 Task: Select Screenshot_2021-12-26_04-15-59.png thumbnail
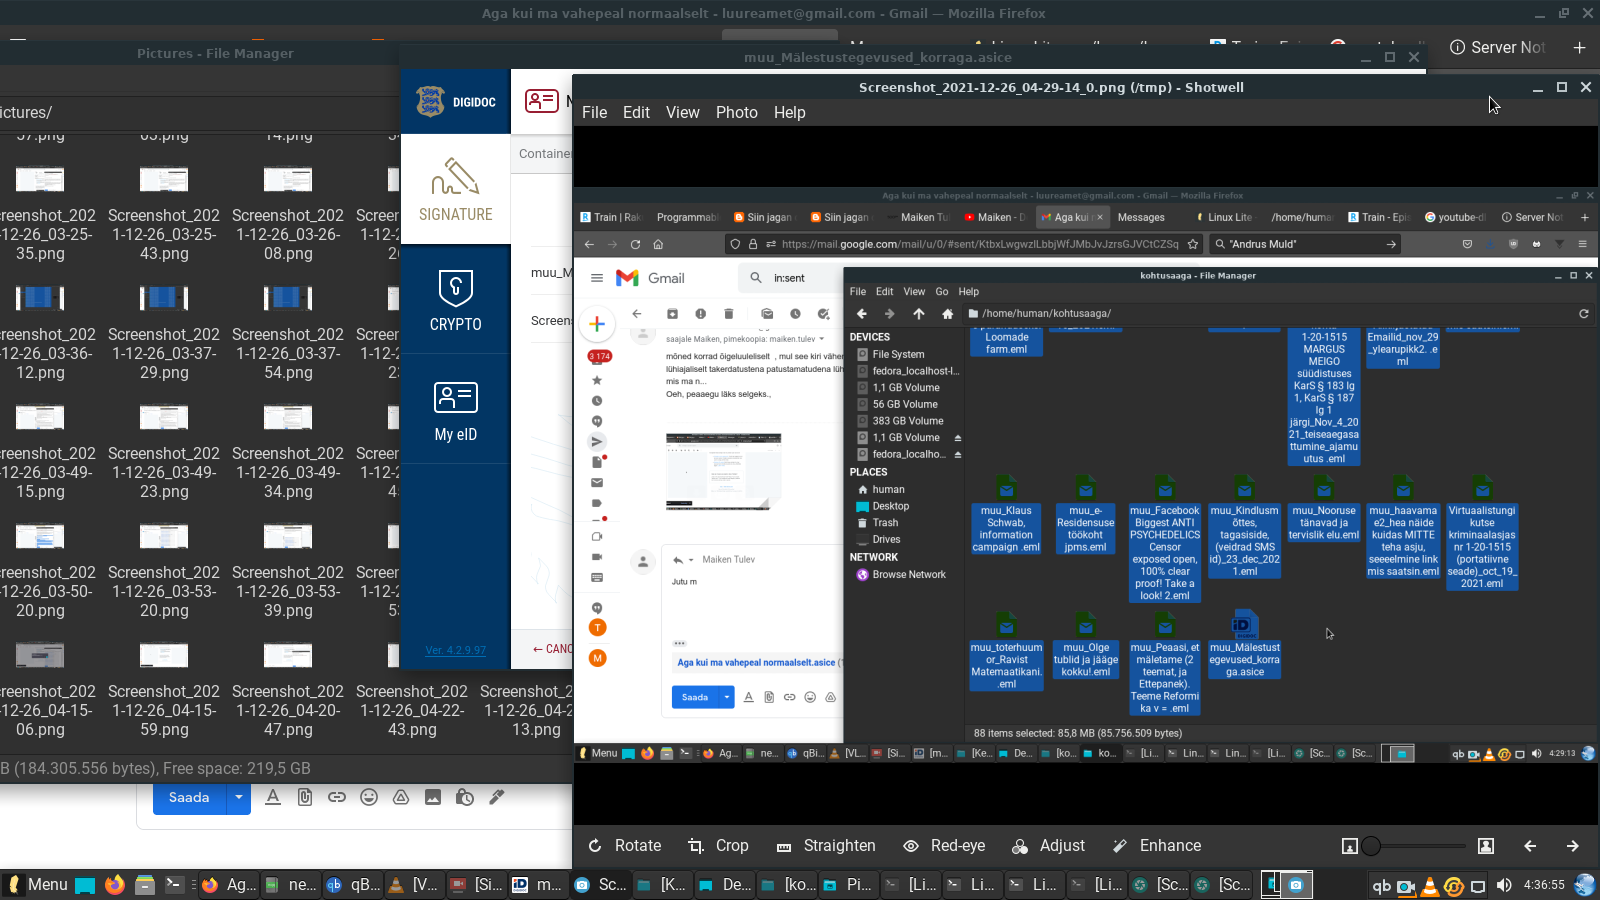pos(164,655)
